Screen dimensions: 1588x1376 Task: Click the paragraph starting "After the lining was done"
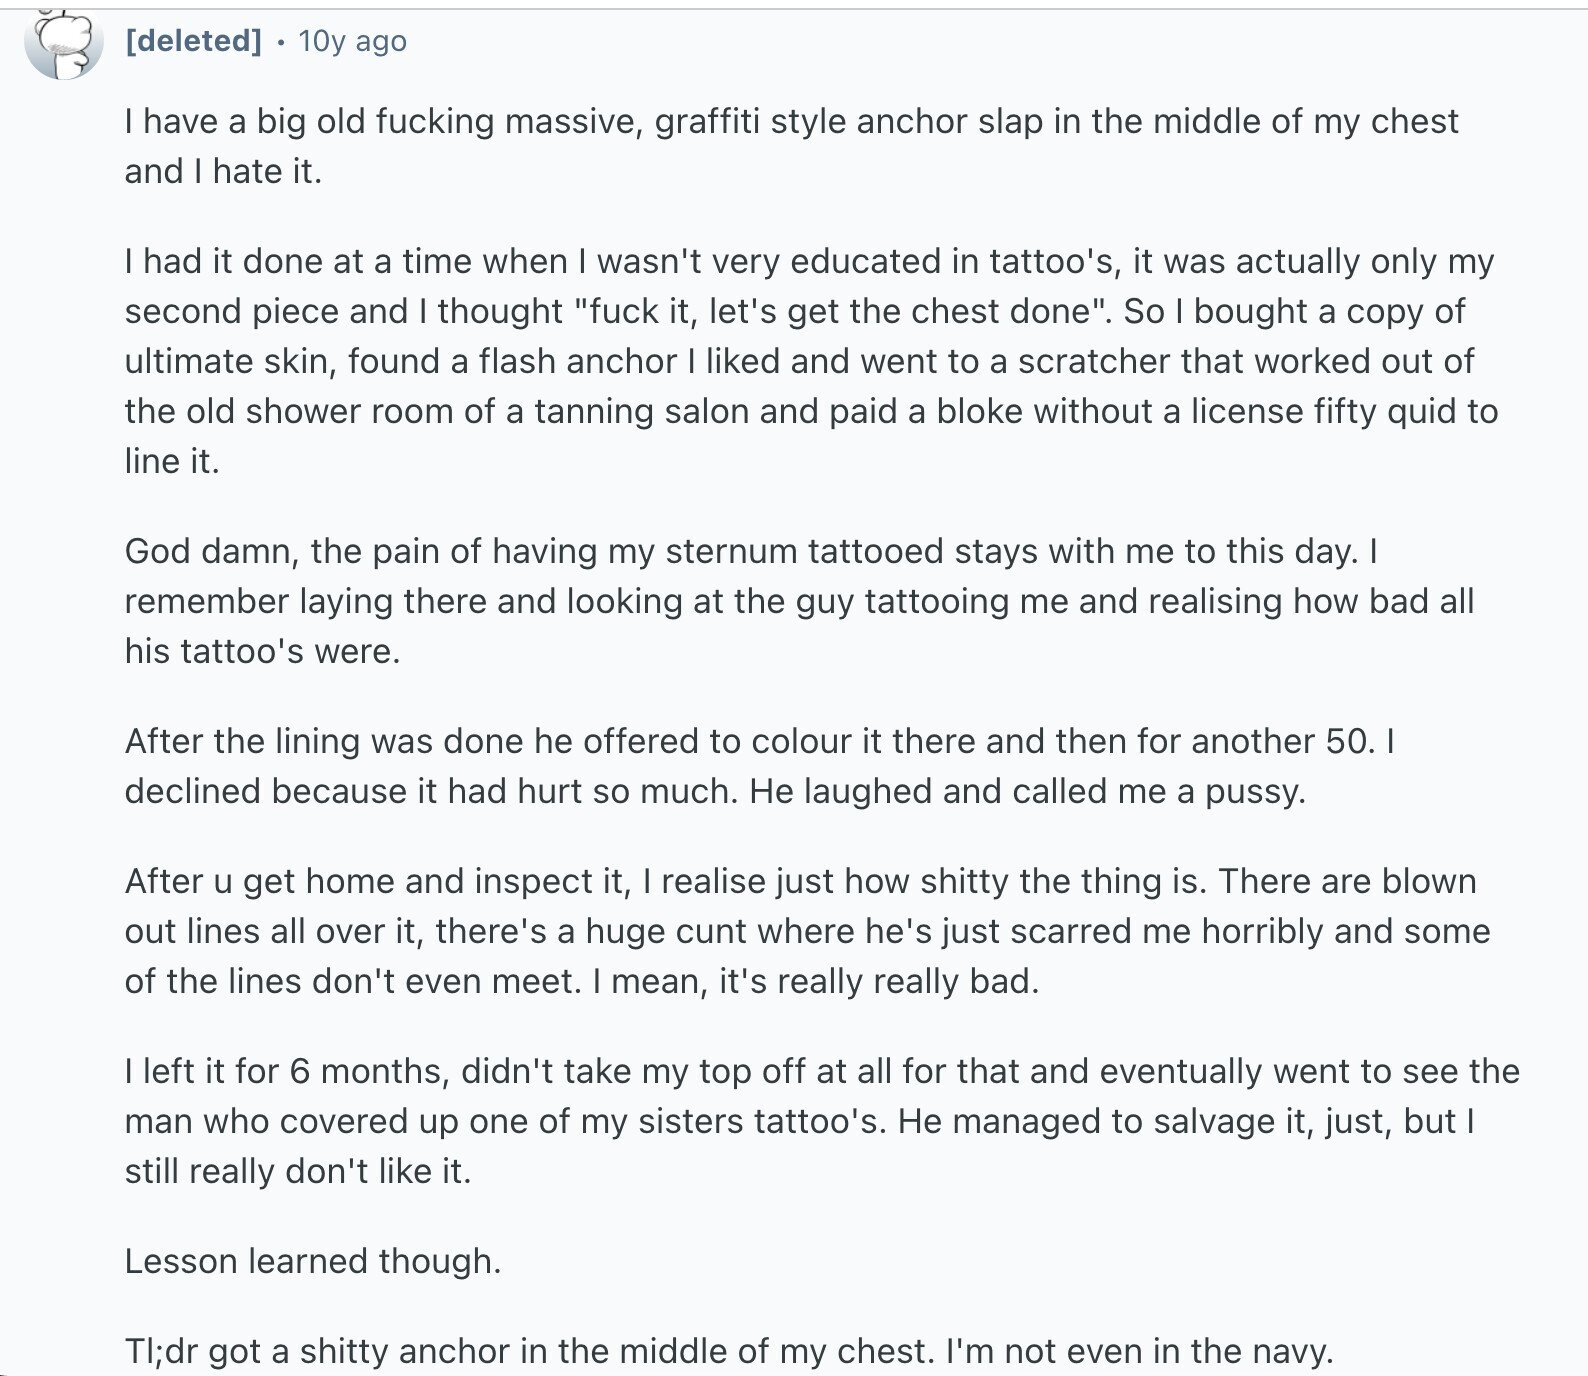coord(760,766)
